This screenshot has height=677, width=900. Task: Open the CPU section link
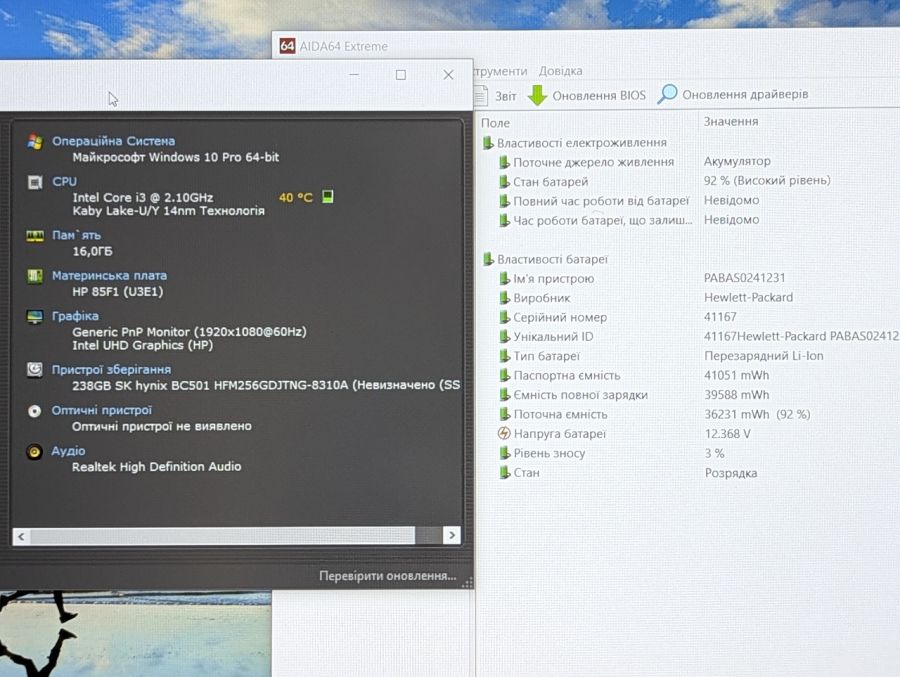click(64, 182)
